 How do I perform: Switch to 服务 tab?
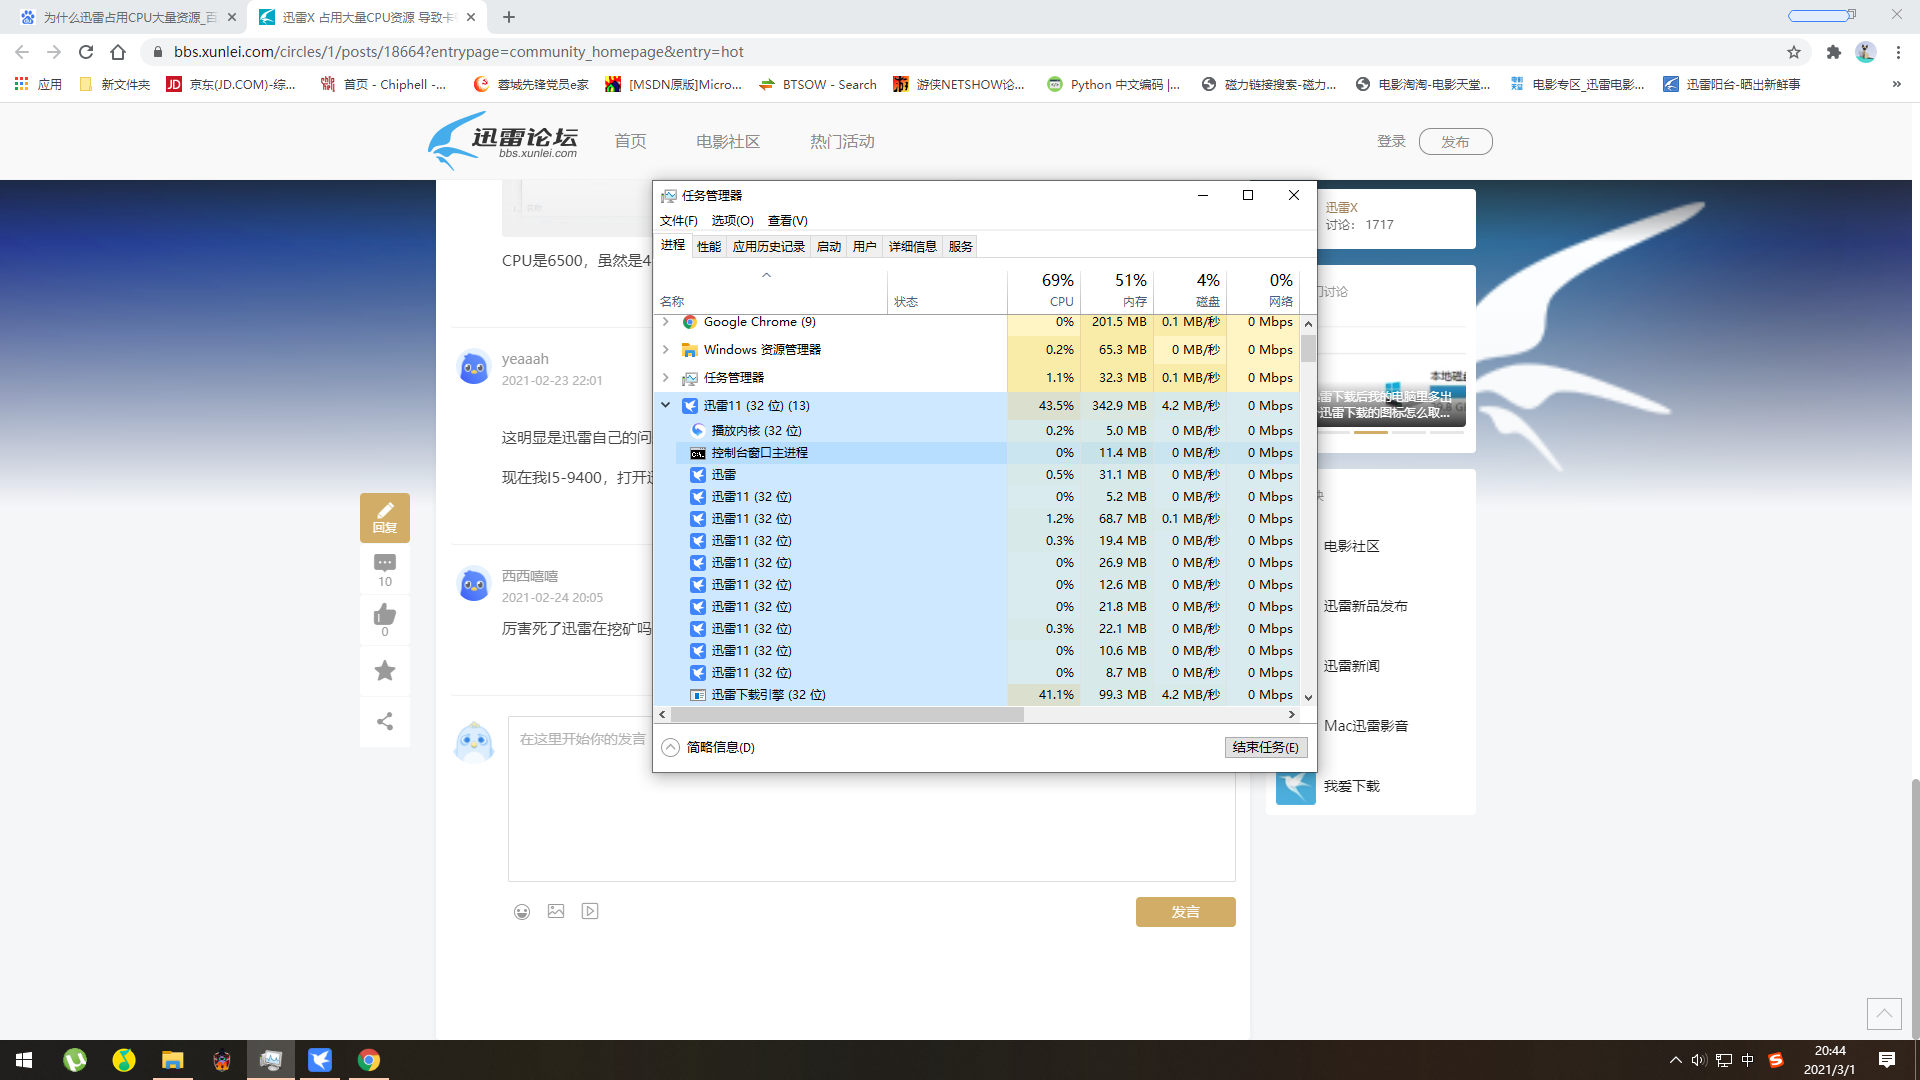[x=960, y=246]
